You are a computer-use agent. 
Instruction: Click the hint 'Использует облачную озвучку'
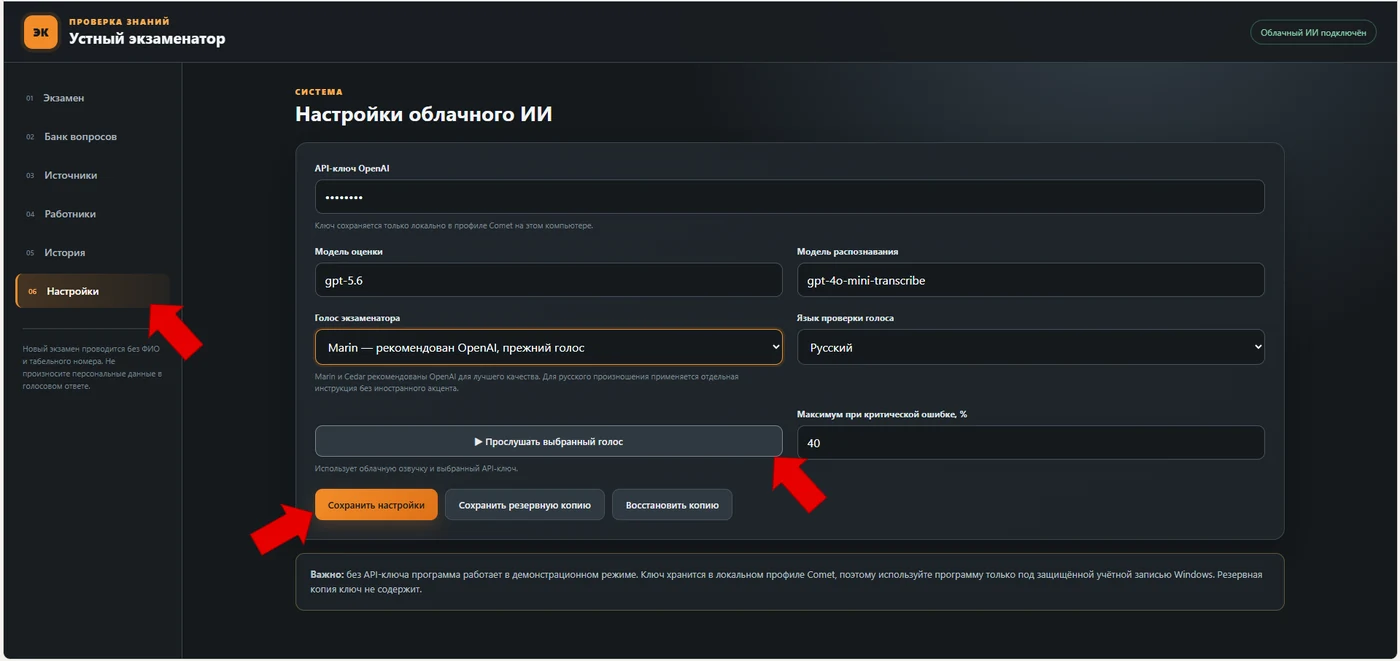click(416, 468)
